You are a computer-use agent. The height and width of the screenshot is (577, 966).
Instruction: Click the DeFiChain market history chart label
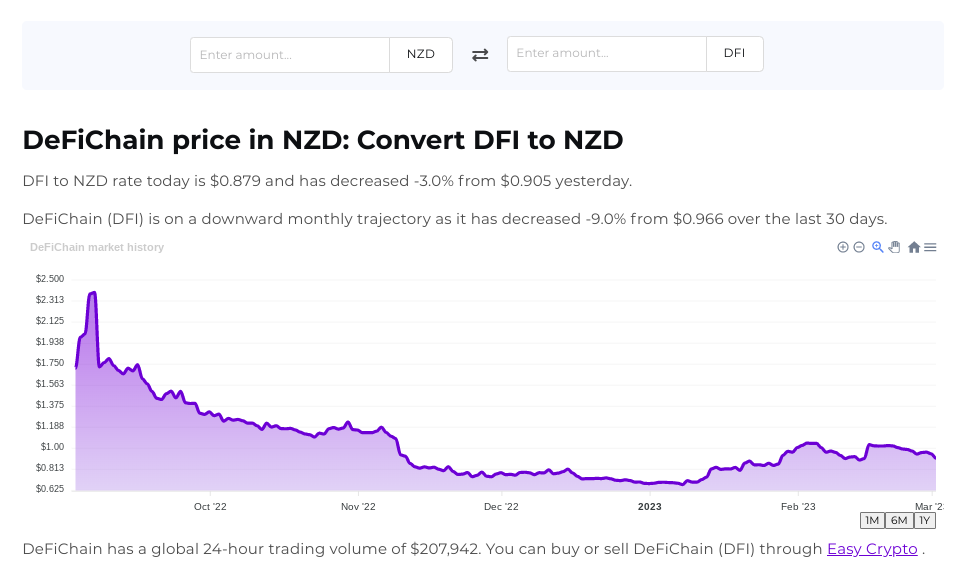tap(97, 247)
